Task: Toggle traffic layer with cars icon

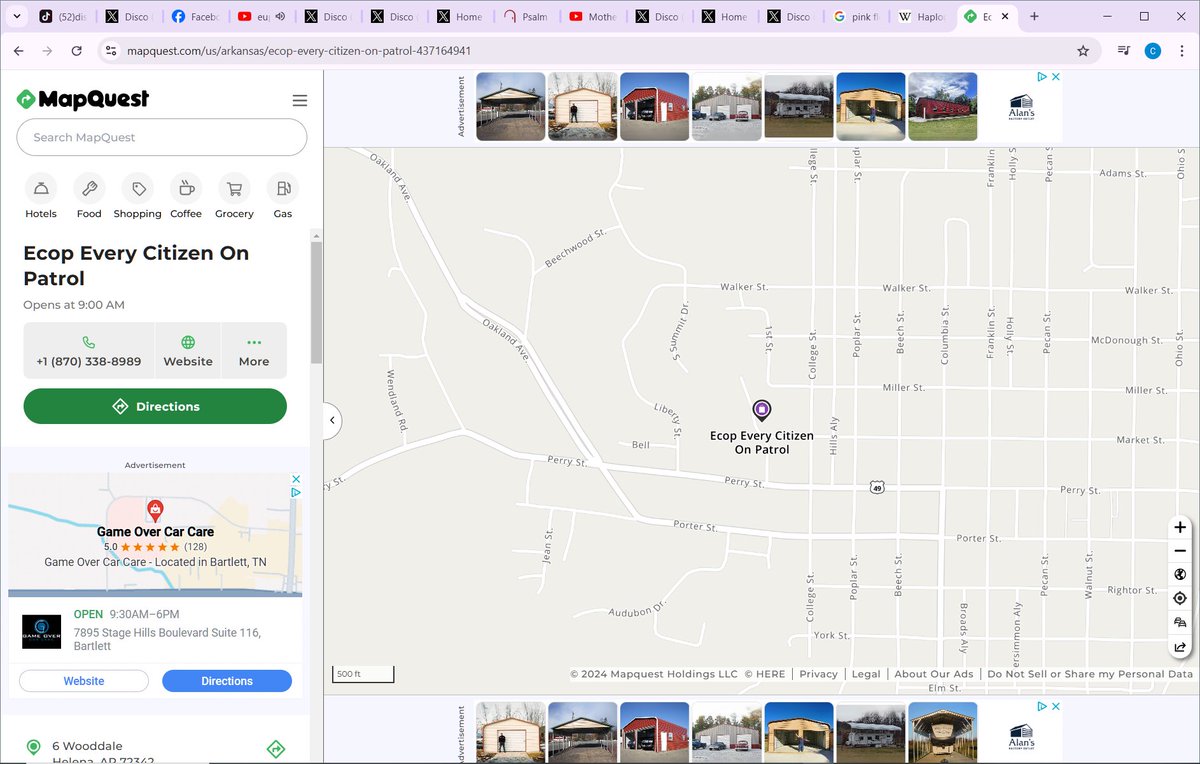Action: [1180, 623]
